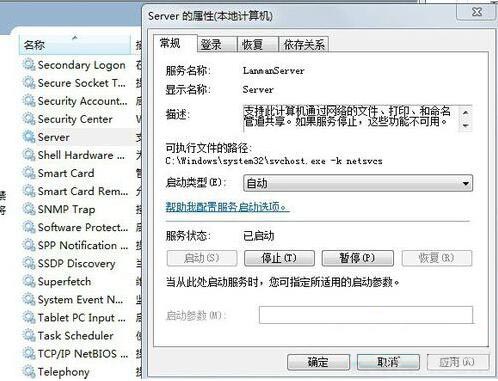Click the Server service gear icon
The height and width of the screenshot is (381, 498).
pos(29,137)
